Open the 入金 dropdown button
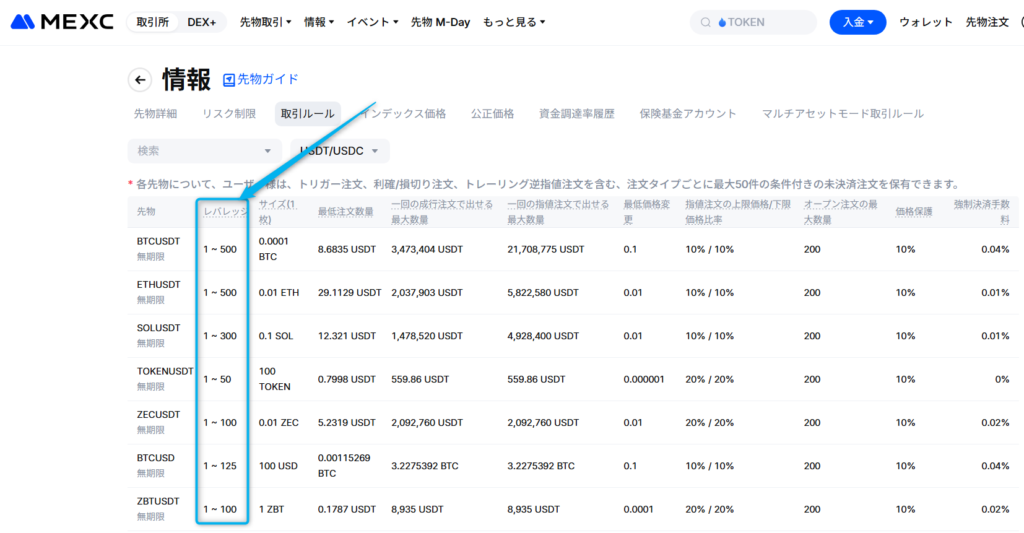1024x533 pixels. point(857,22)
